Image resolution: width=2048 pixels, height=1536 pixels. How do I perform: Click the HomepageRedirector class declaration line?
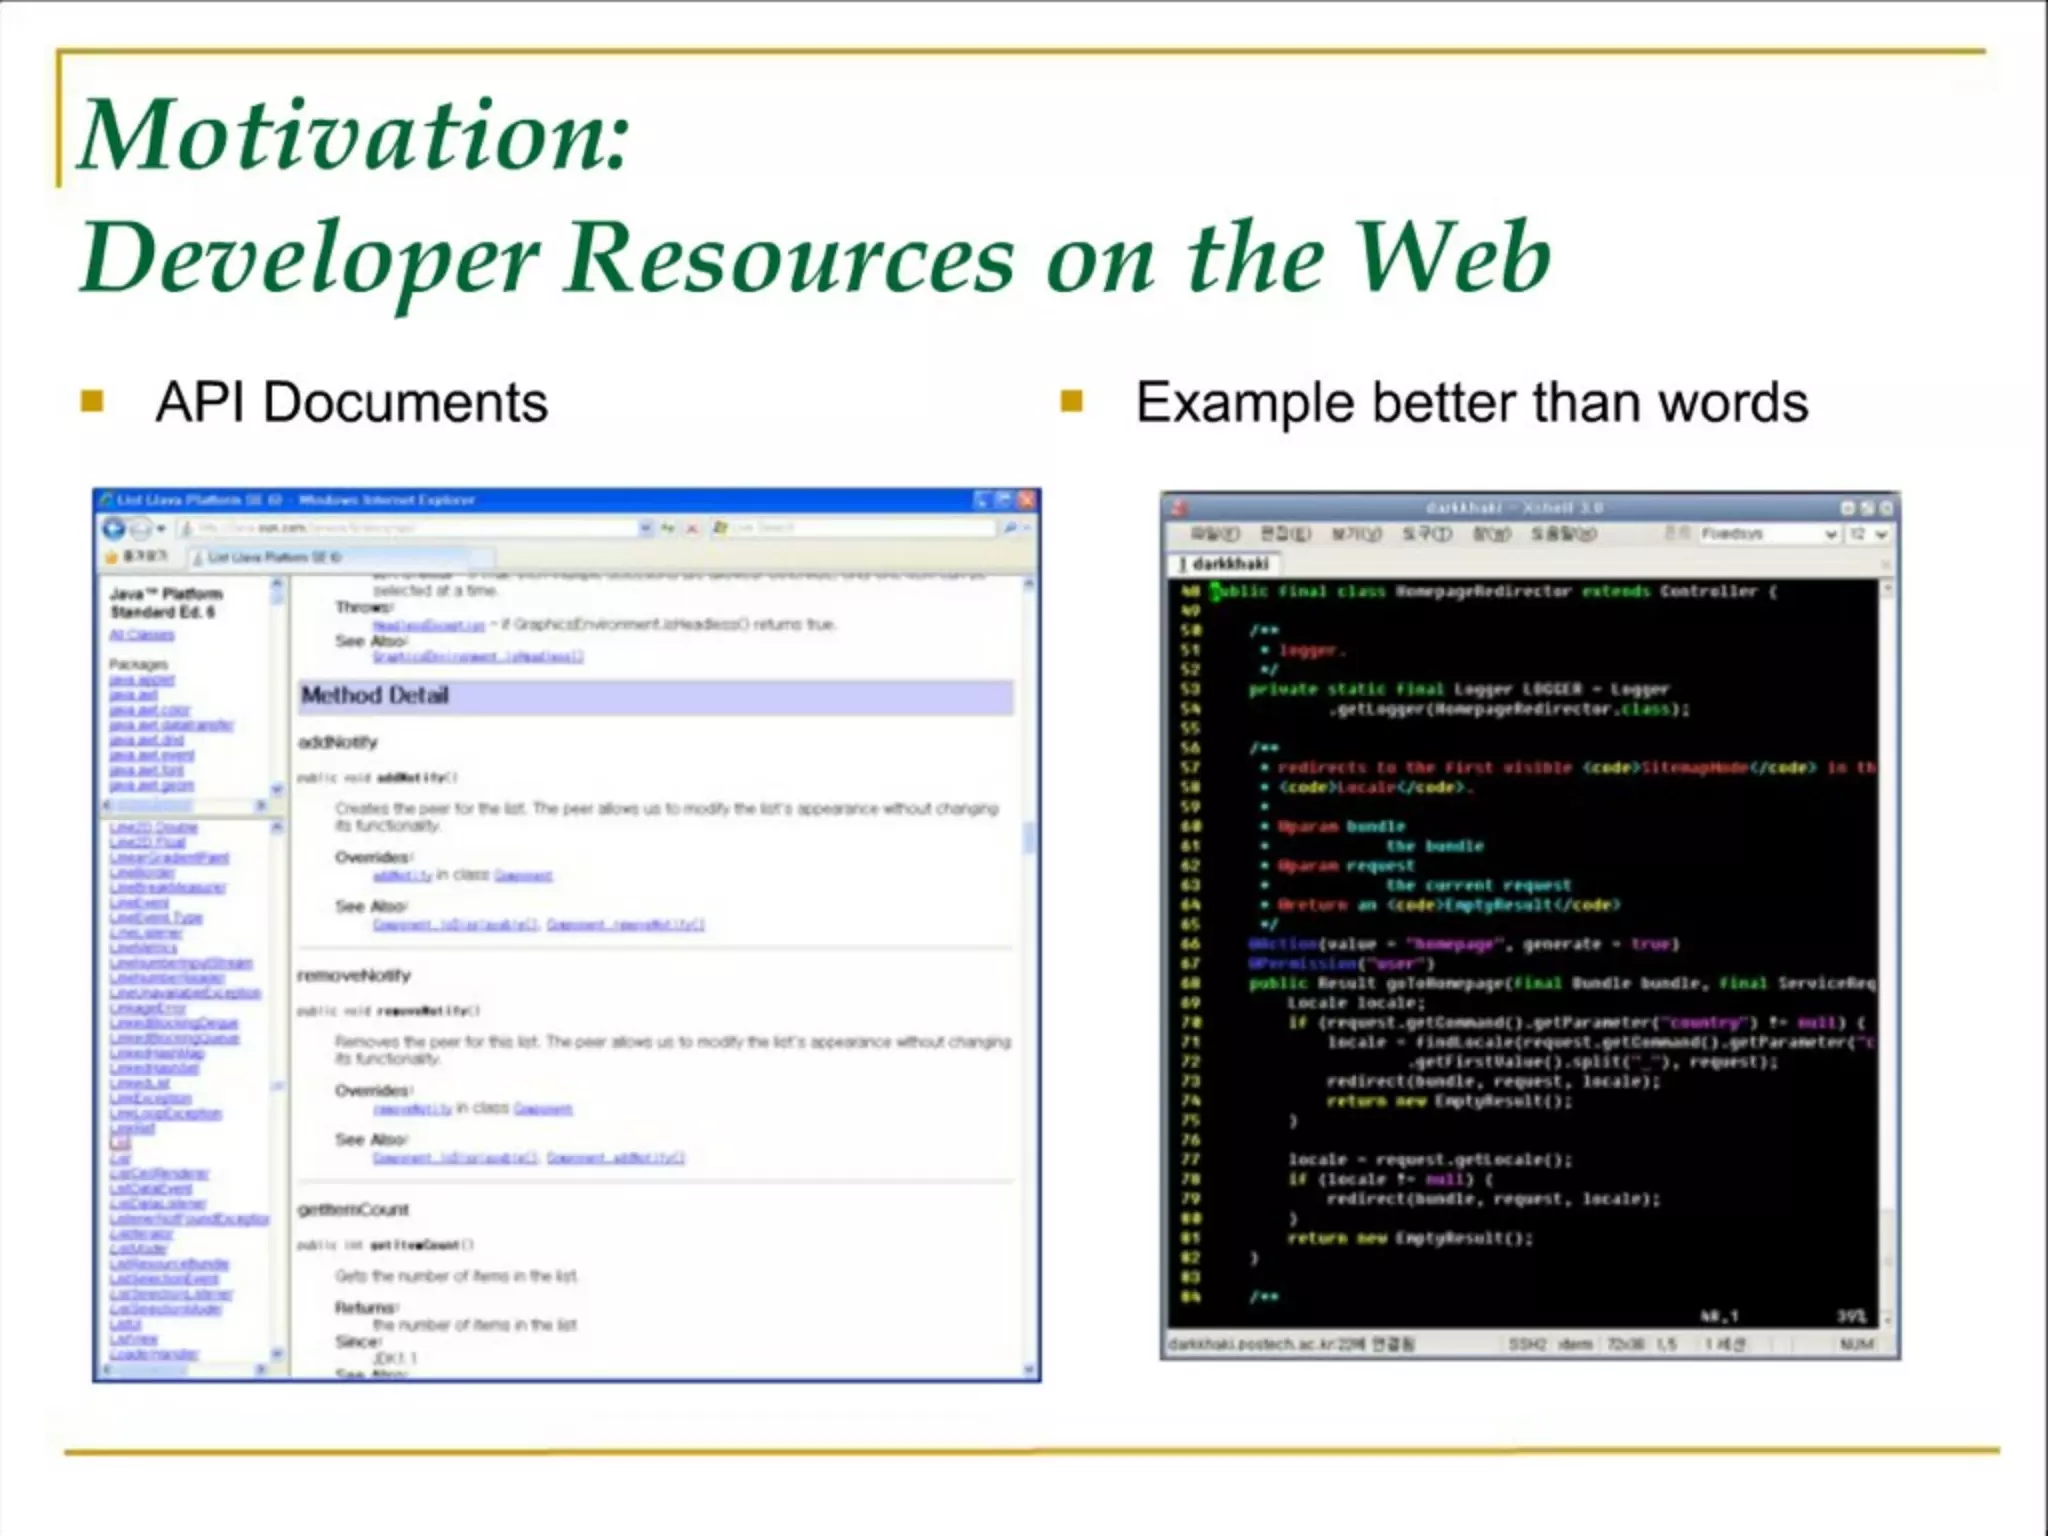point(1494,591)
